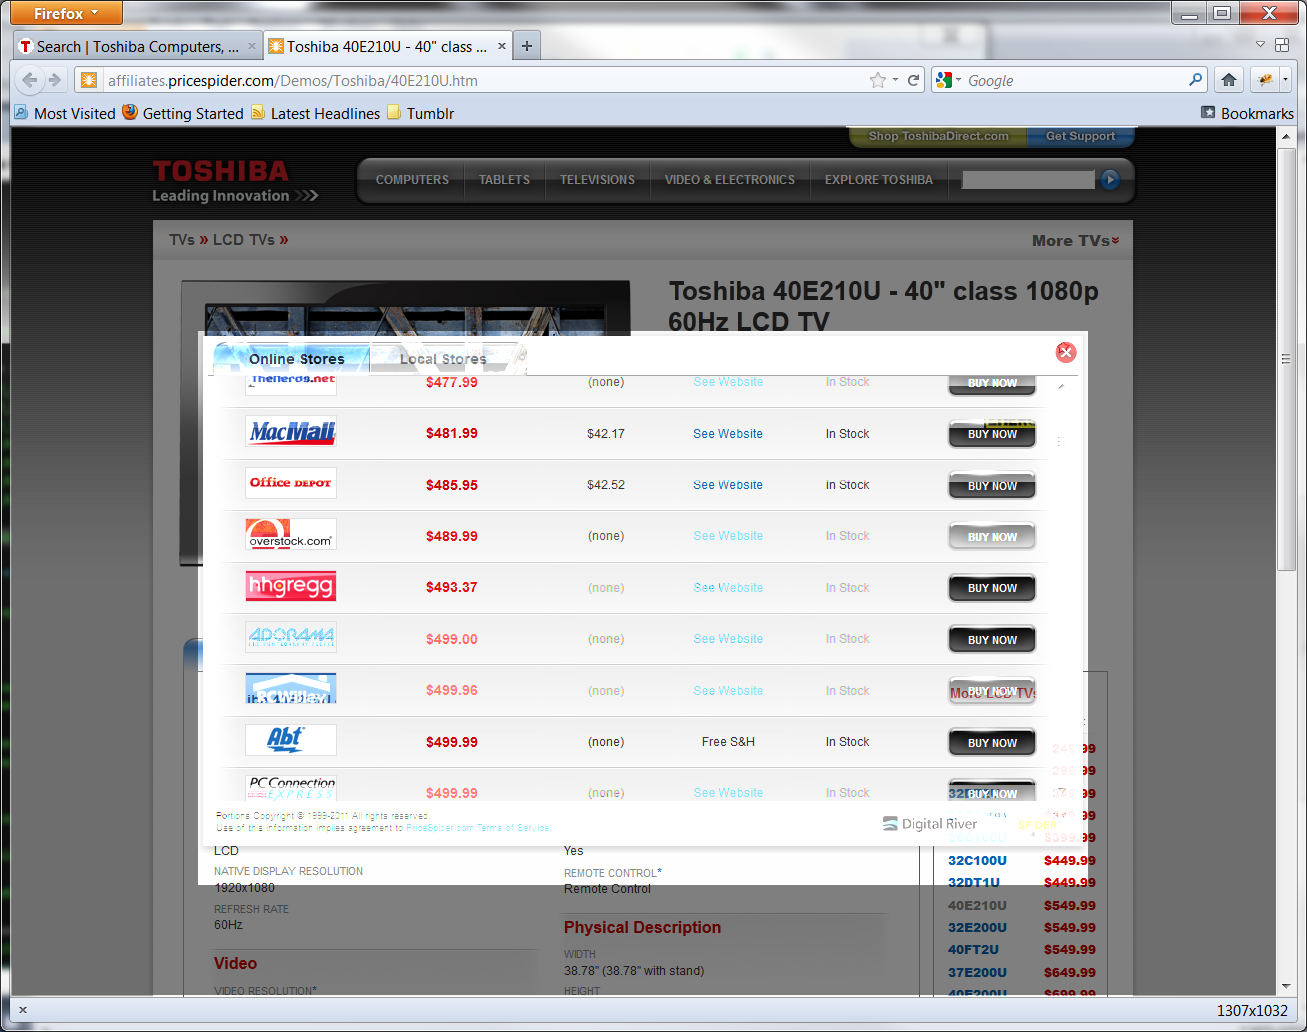Click the overstock.com store logo

click(x=291, y=534)
